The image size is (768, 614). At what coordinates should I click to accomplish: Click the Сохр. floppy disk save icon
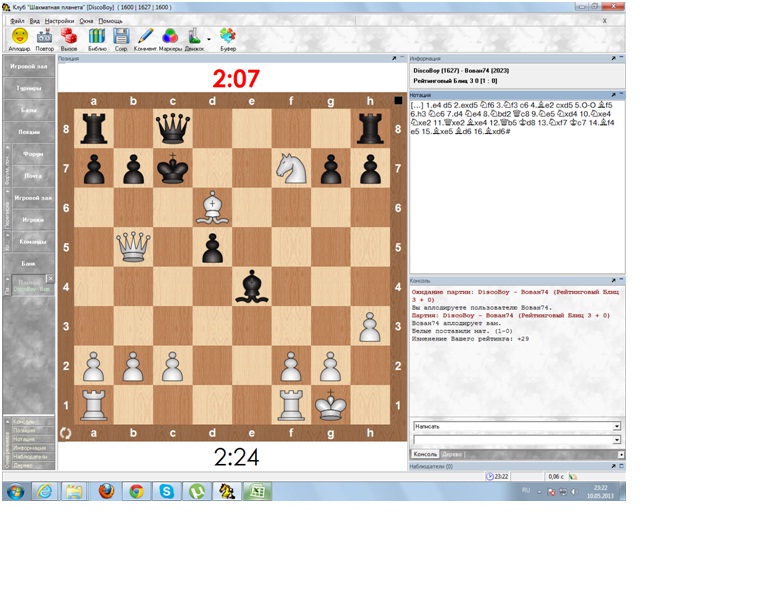tap(121, 37)
